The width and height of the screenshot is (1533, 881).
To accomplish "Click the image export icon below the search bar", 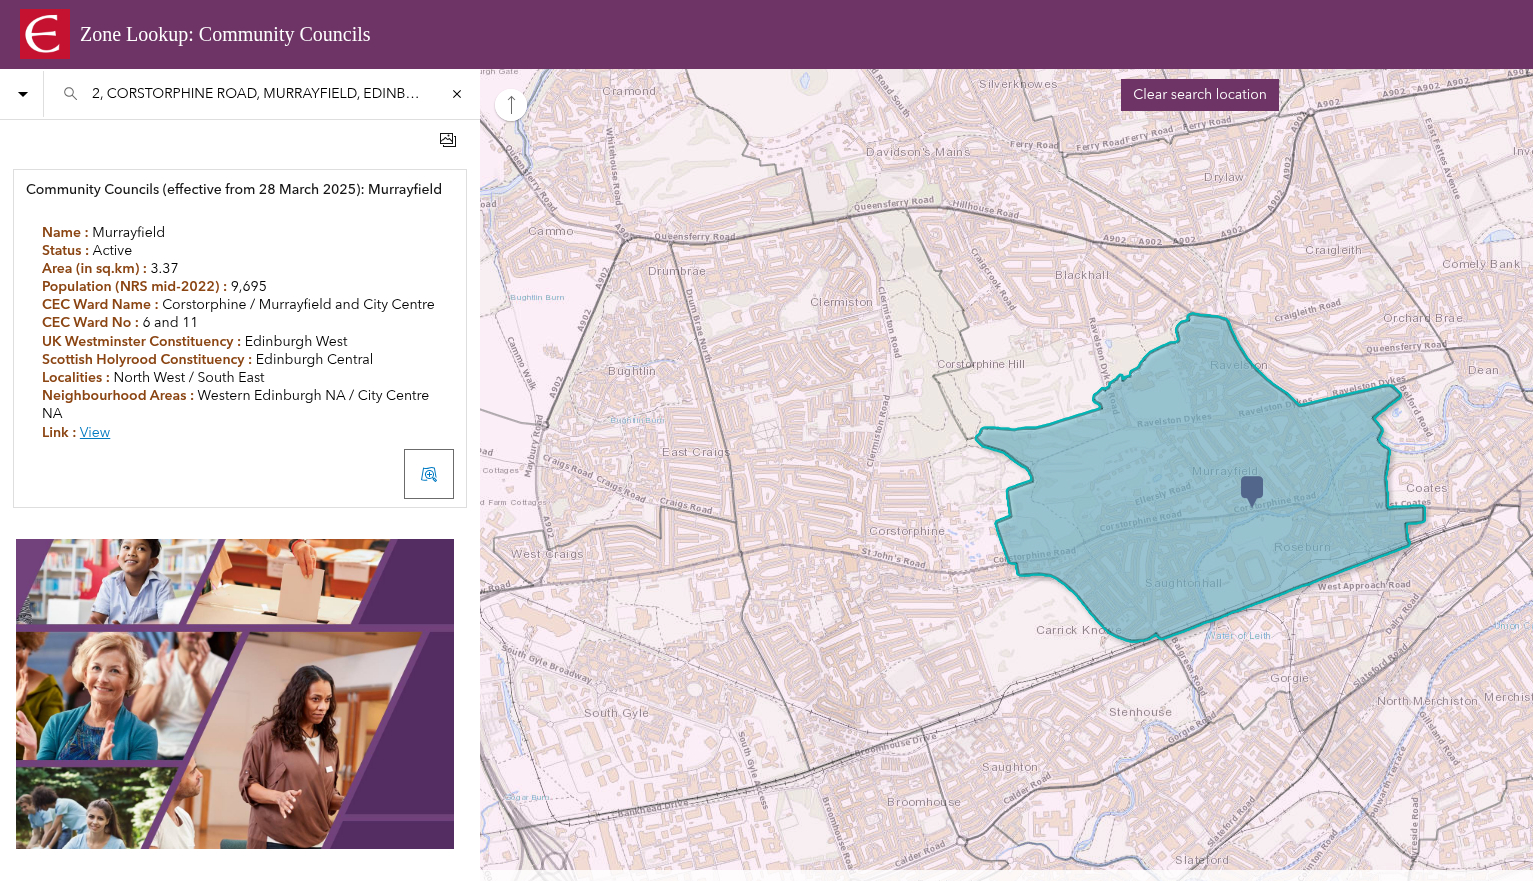I will pos(447,140).
